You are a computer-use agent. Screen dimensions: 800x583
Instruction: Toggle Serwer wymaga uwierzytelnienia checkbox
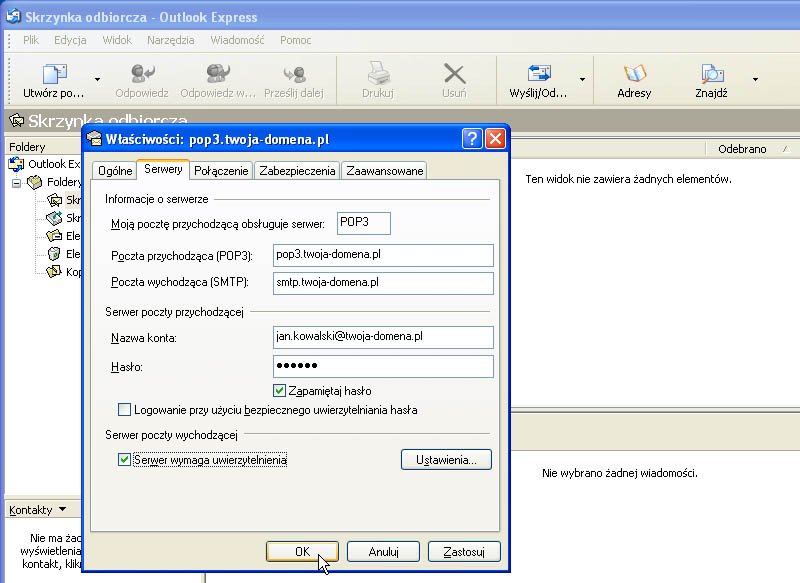(124, 460)
